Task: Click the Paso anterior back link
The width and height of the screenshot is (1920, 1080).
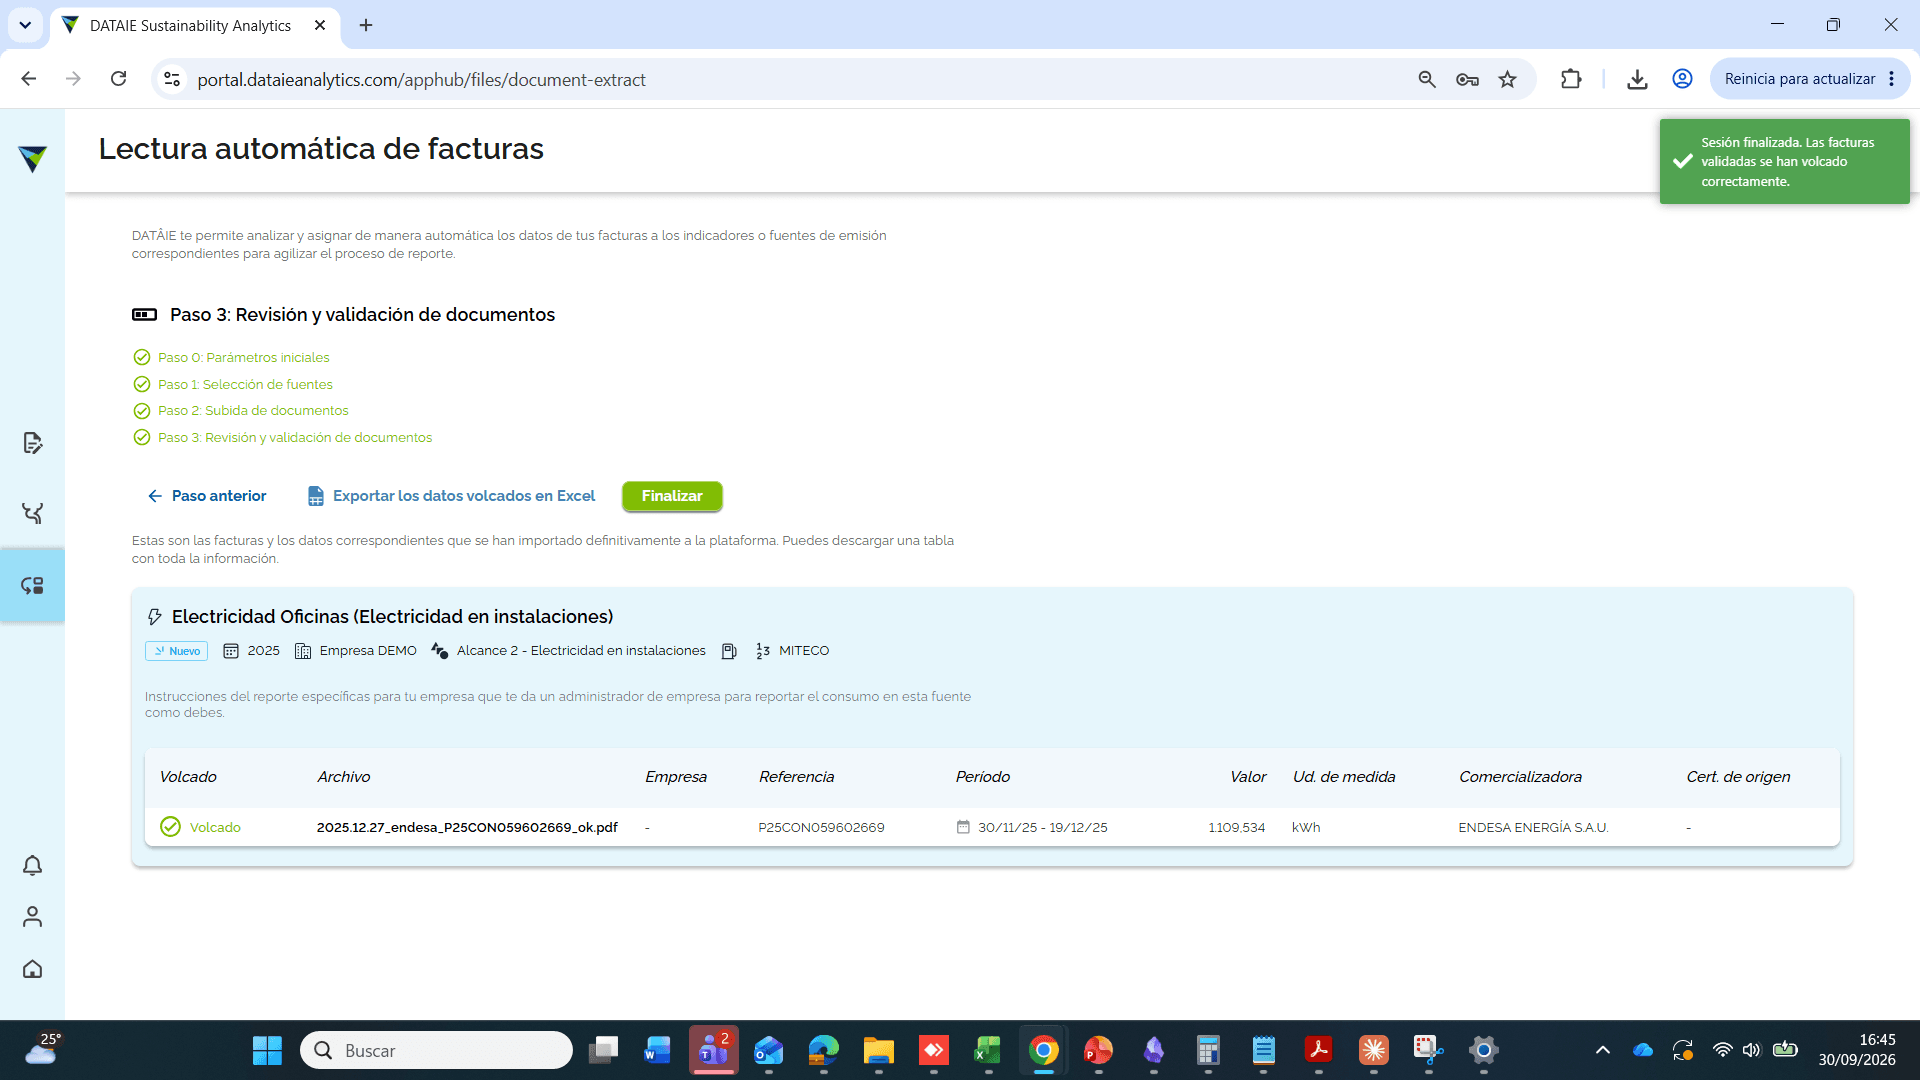Action: [x=207, y=496]
